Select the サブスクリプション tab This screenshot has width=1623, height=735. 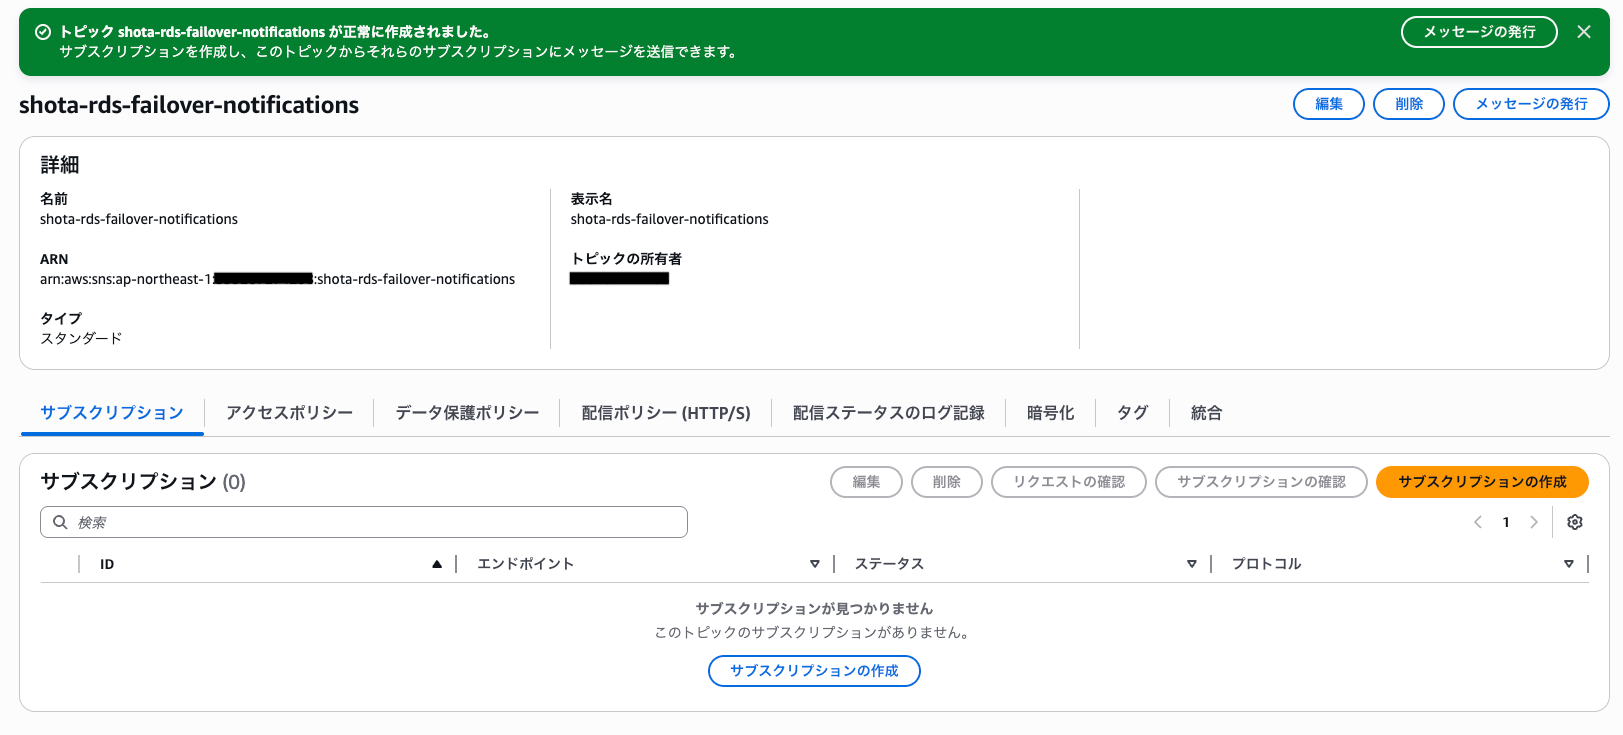click(x=112, y=413)
